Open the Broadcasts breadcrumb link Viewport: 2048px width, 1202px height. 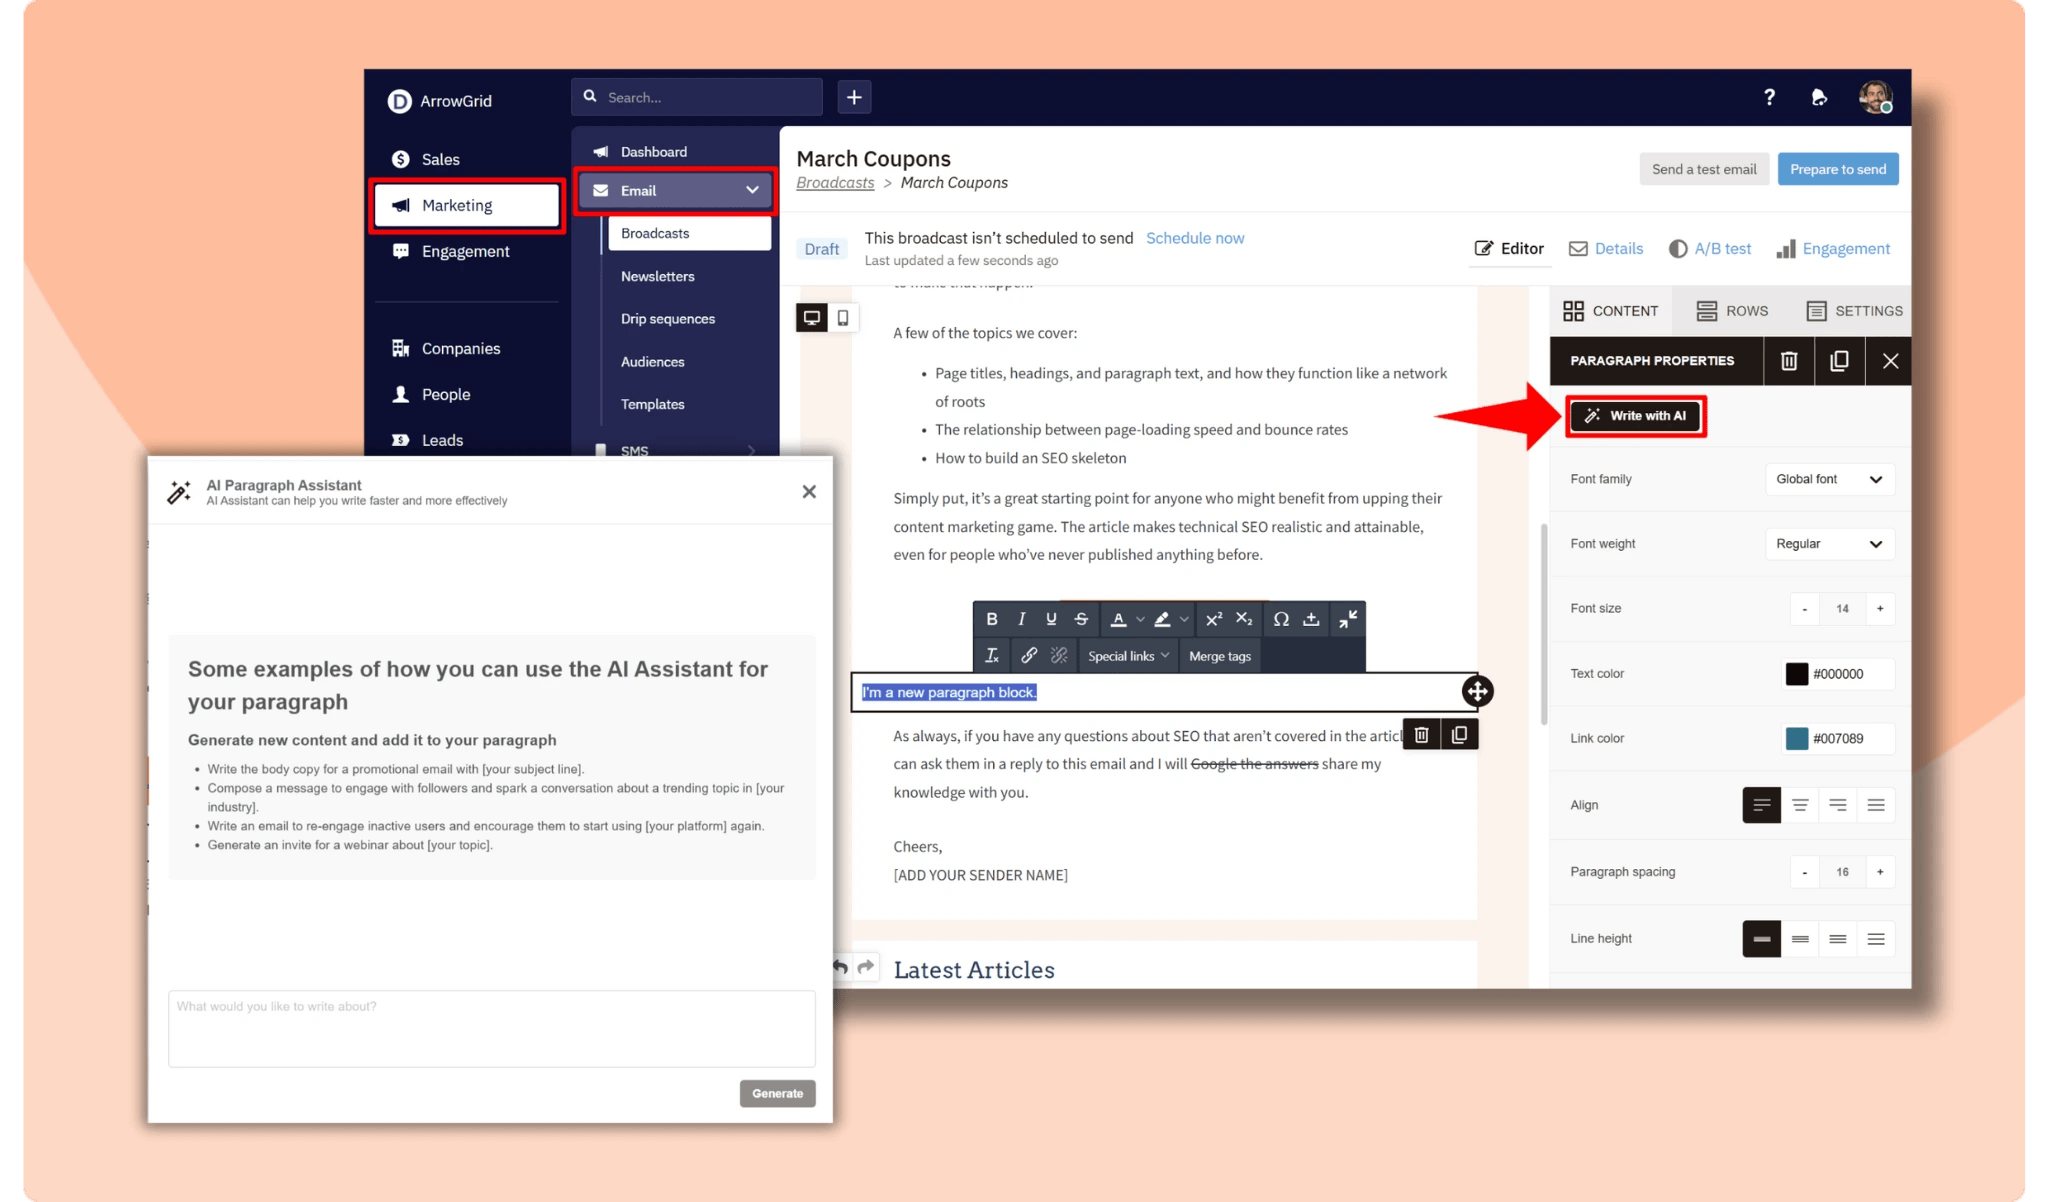(x=835, y=183)
